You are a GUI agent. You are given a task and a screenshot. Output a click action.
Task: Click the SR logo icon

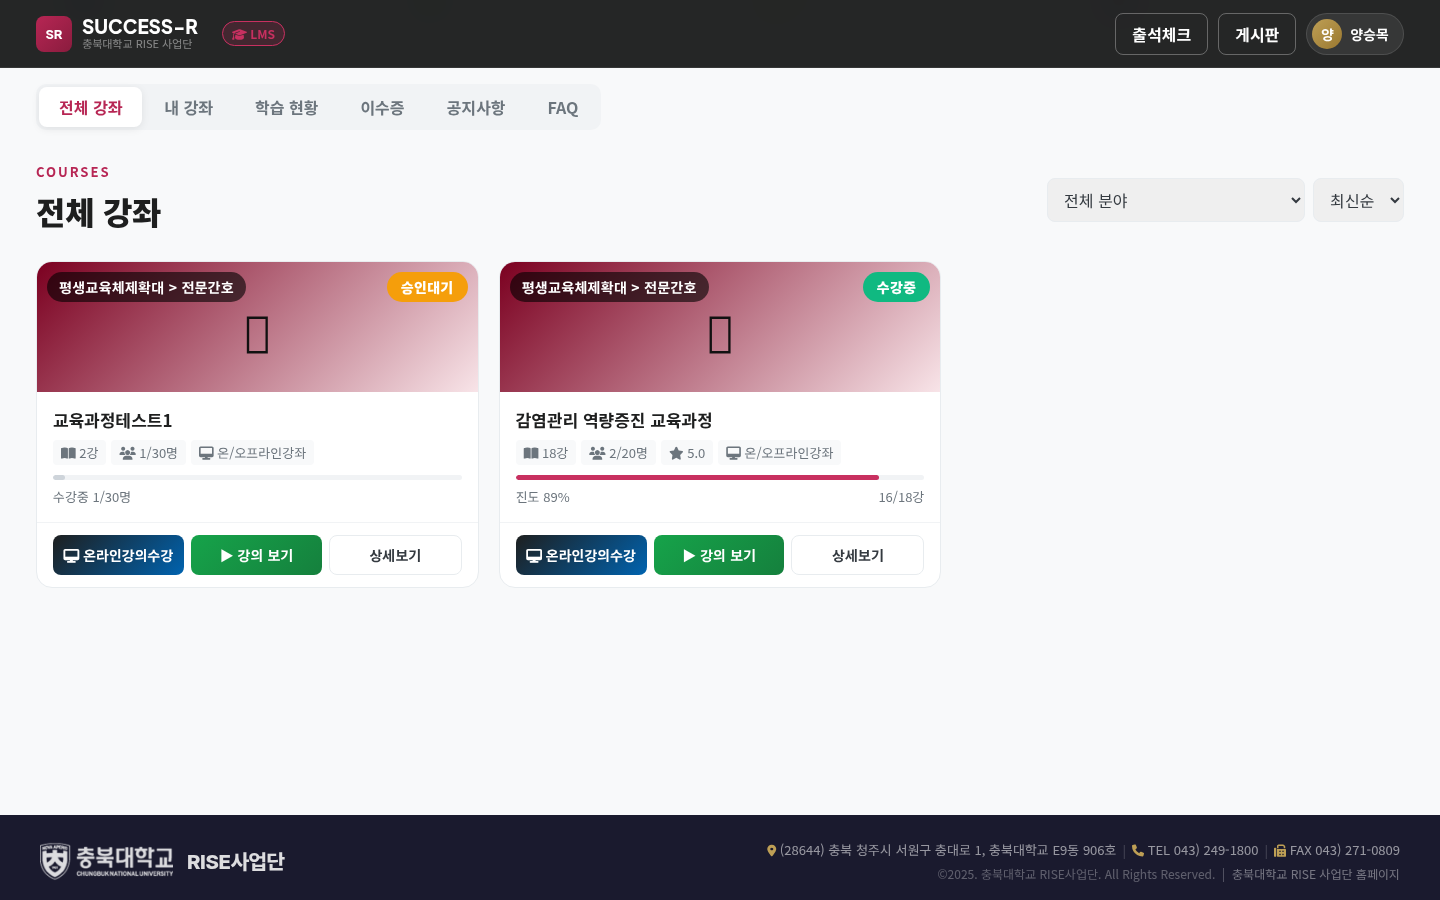coord(54,34)
